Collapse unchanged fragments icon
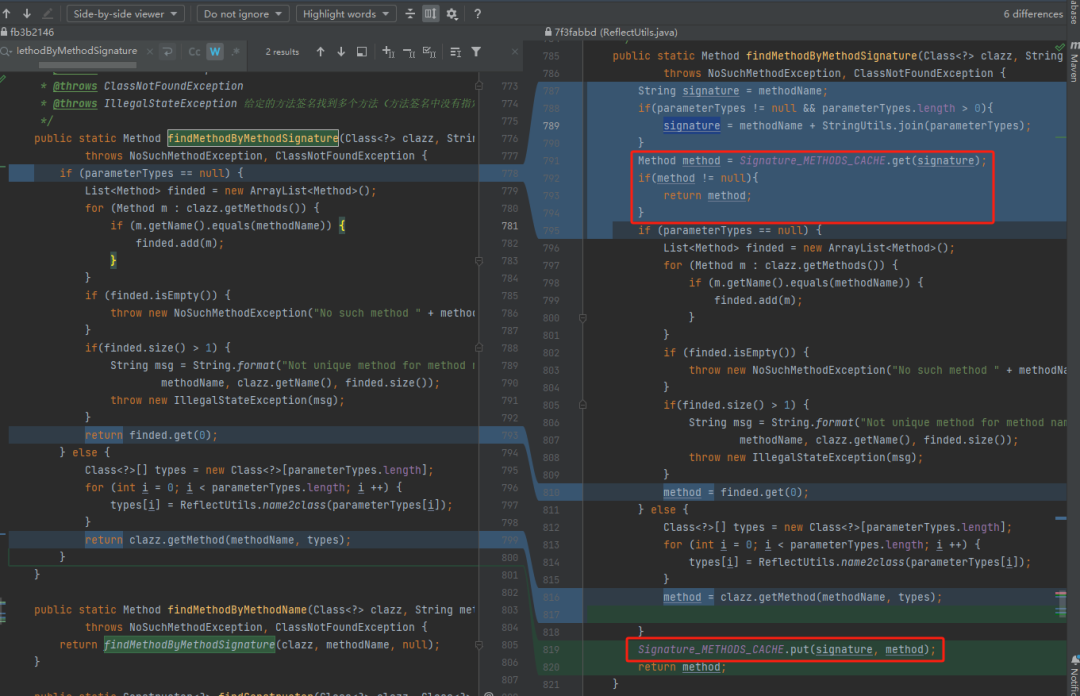The width and height of the screenshot is (1080, 696). coord(410,14)
